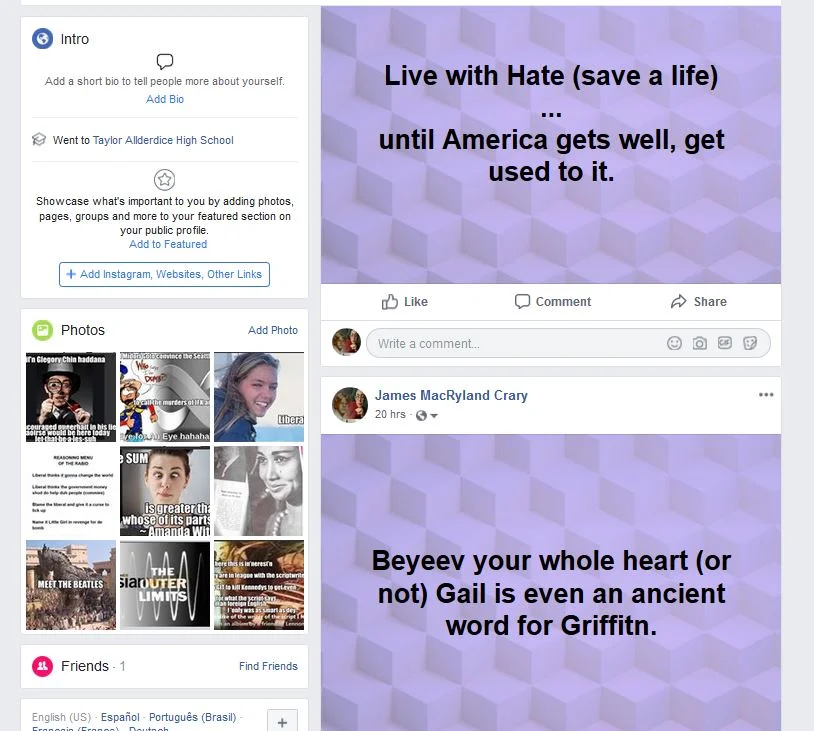Click the Intro globe icon
Image resolution: width=814 pixels, height=731 pixels.
(x=42, y=39)
